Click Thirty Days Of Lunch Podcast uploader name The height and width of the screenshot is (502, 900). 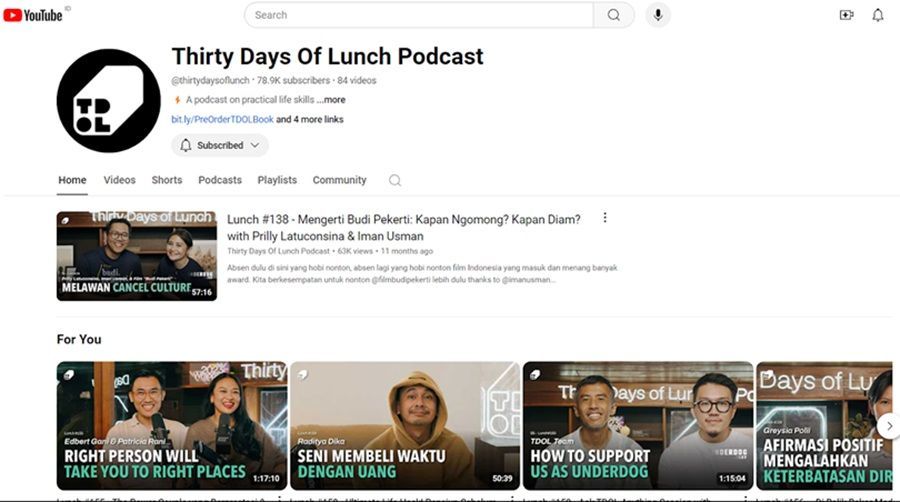[278, 251]
